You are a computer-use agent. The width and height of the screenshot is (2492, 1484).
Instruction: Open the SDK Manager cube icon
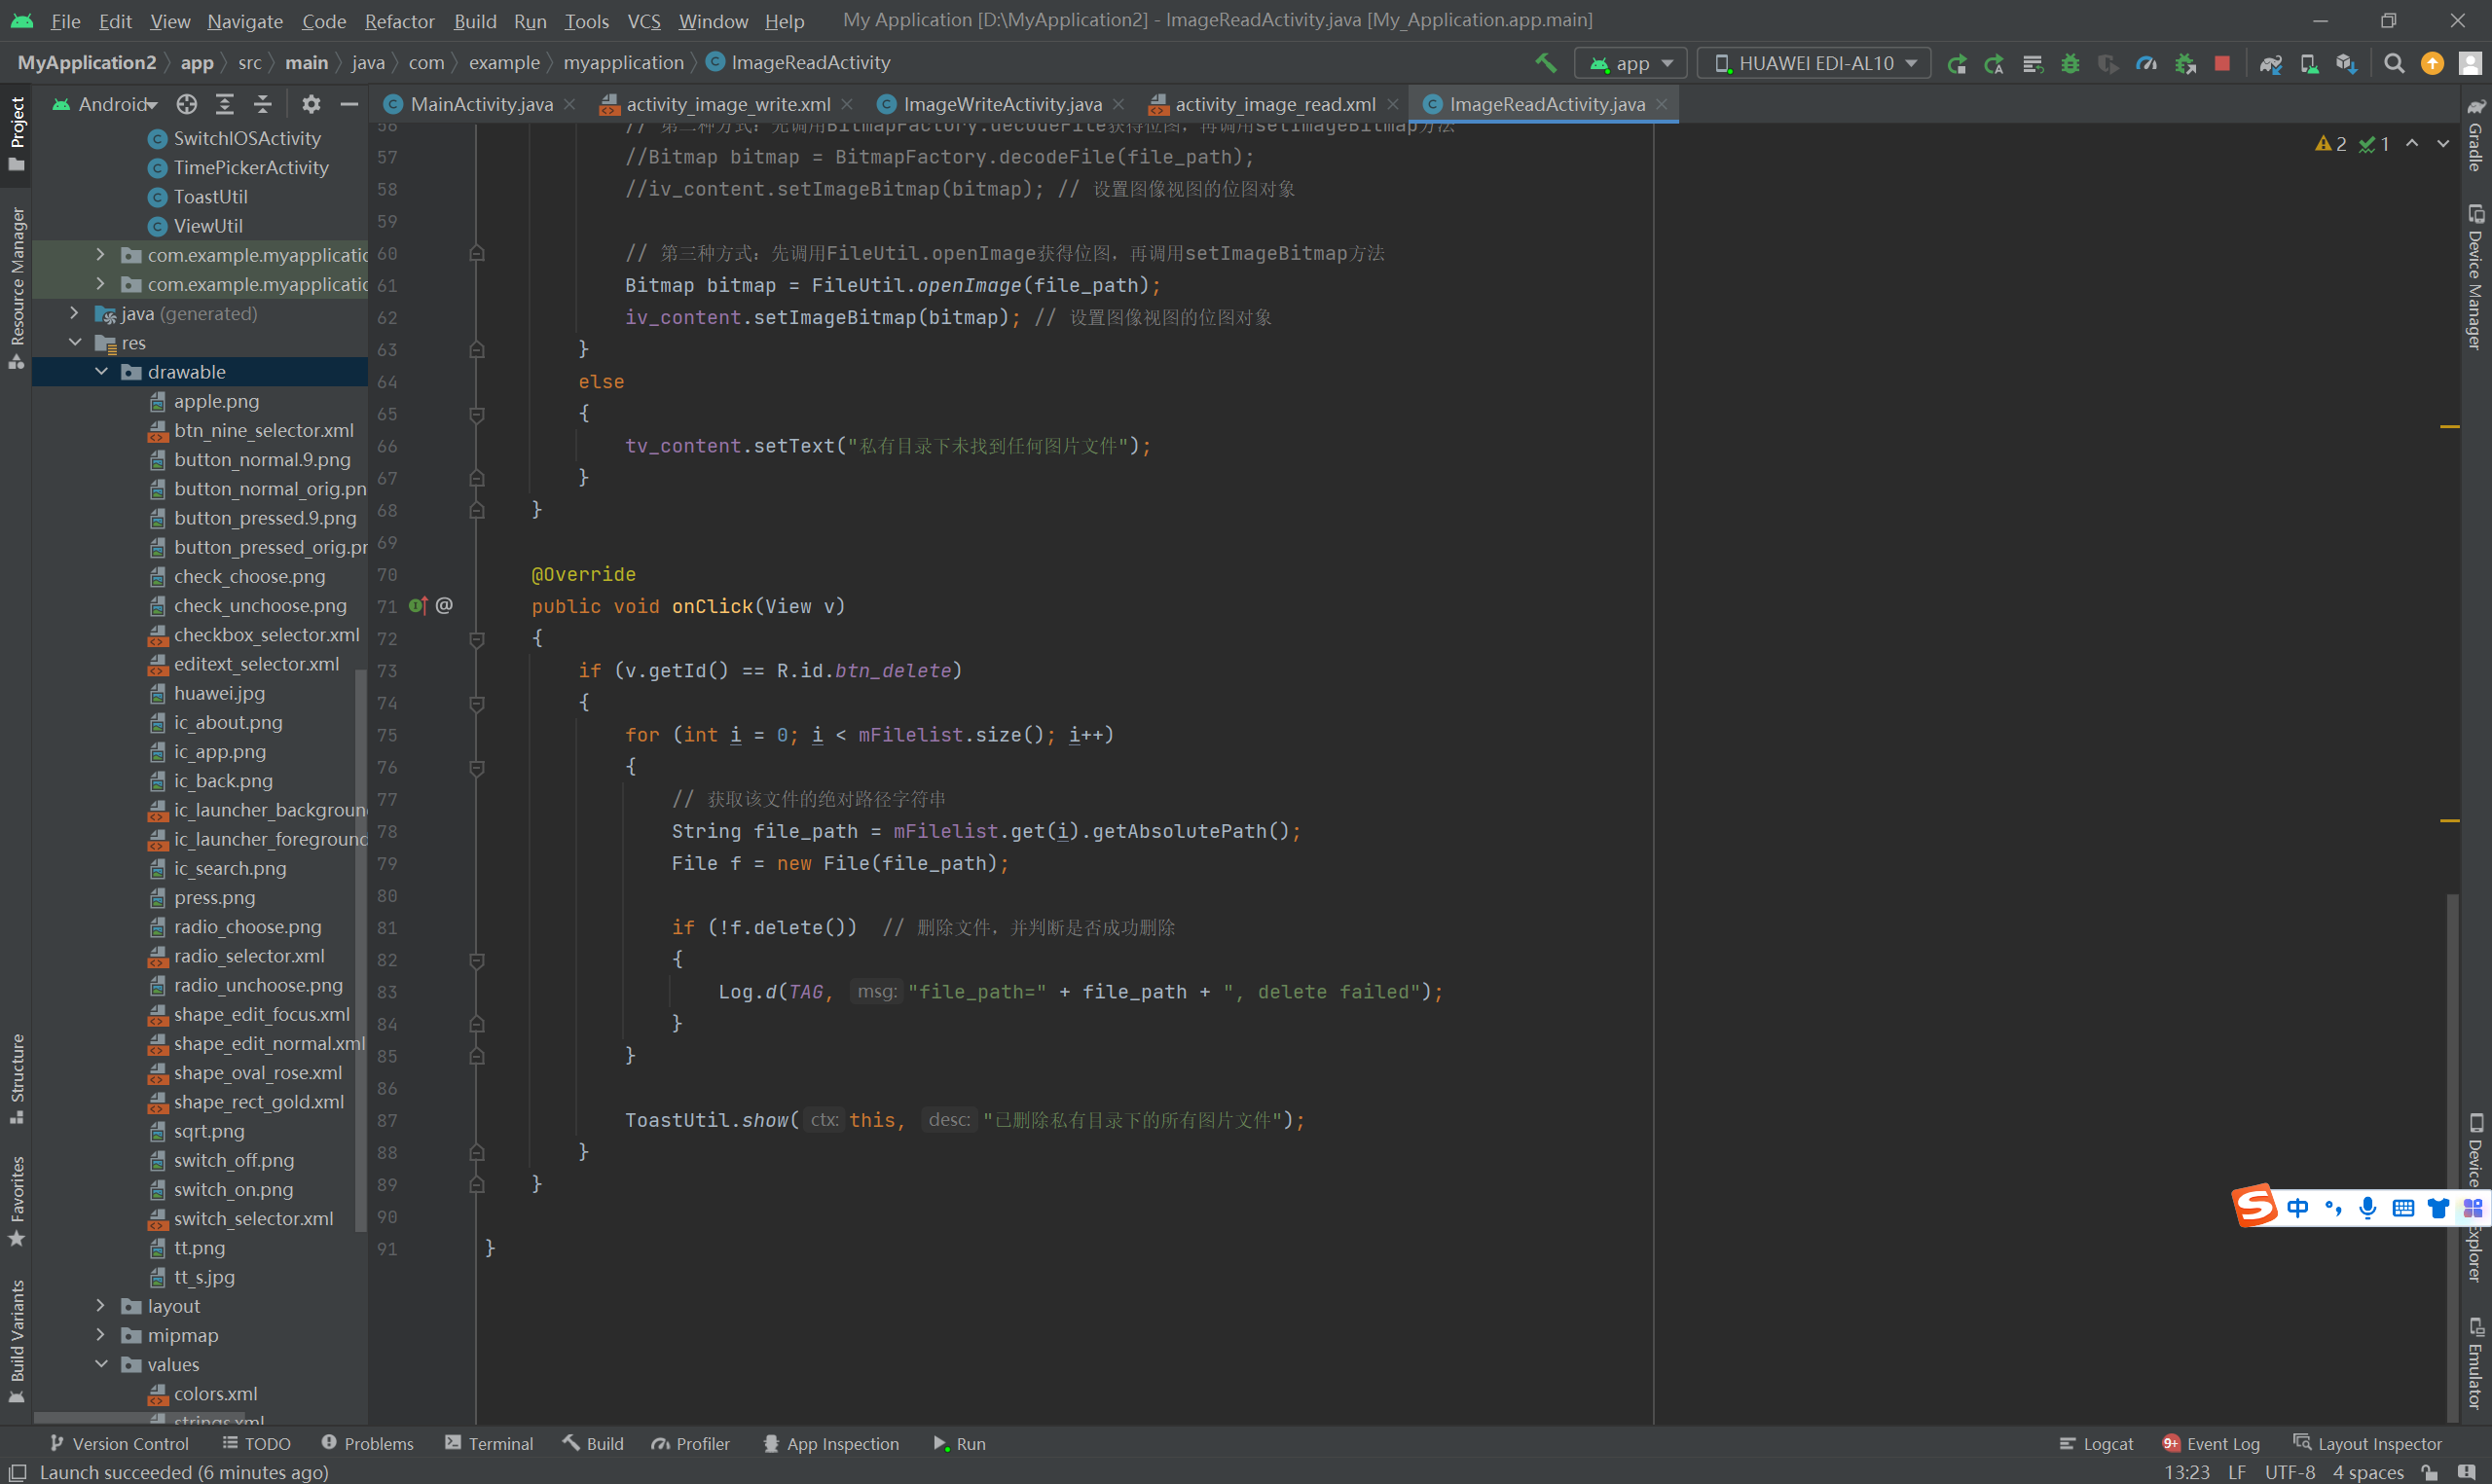tap(2346, 63)
